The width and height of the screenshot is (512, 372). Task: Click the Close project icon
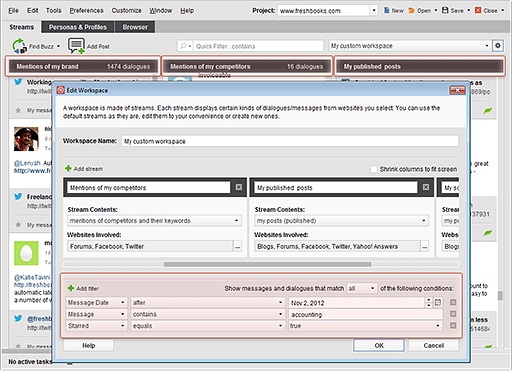pyautogui.click(x=478, y=11)
